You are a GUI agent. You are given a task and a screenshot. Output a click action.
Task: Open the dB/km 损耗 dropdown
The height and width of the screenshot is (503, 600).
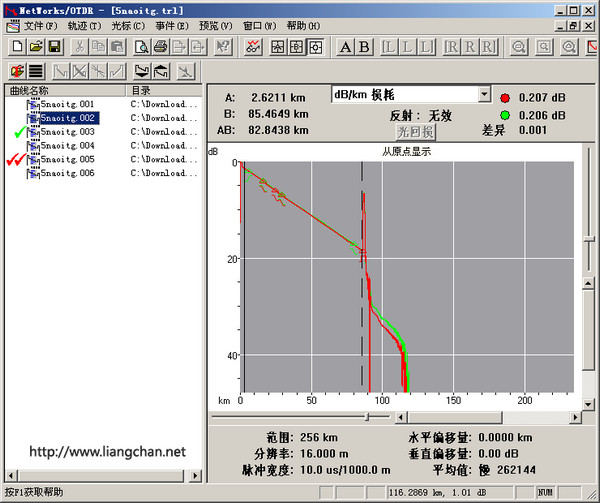click(484, 94)
